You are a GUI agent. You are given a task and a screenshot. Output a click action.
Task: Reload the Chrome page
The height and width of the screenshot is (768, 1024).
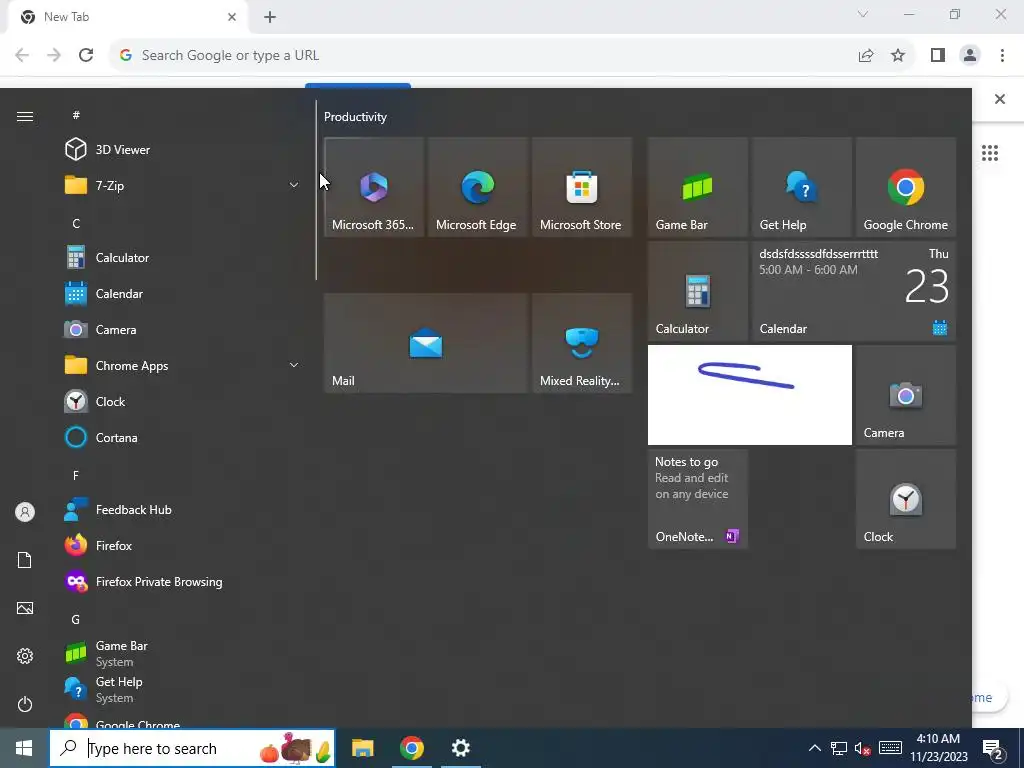pos(86,55)
